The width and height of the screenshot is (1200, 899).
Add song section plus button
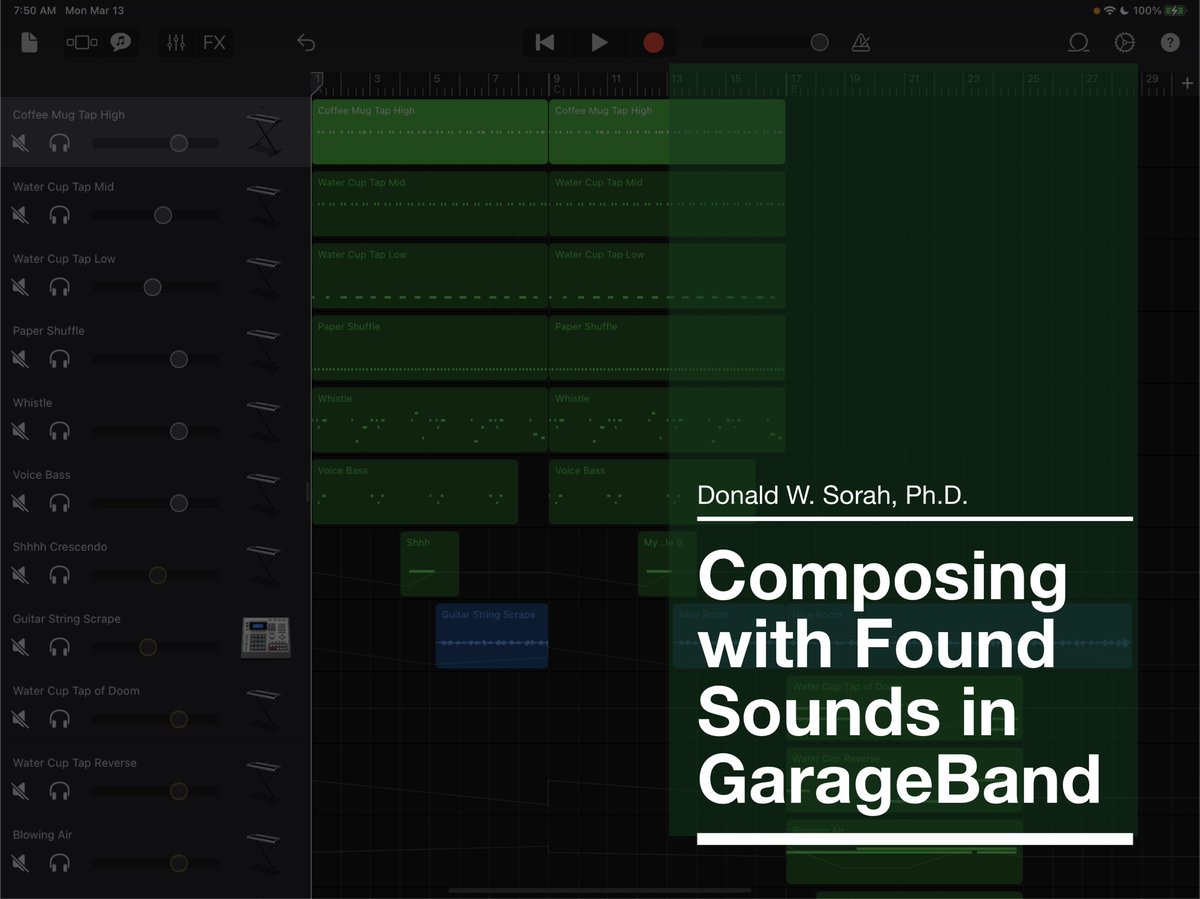click(x=1187, y=83)
